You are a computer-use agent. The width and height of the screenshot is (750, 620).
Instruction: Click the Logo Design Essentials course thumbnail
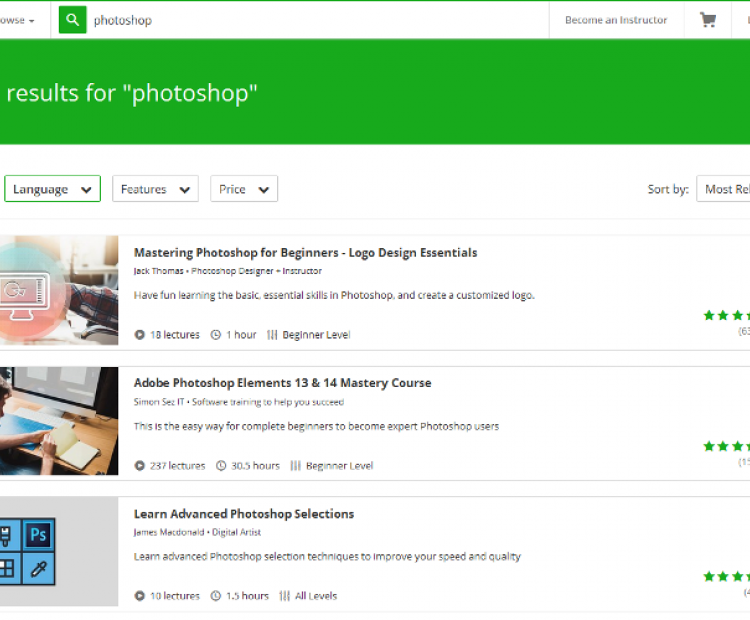[59, 290]
